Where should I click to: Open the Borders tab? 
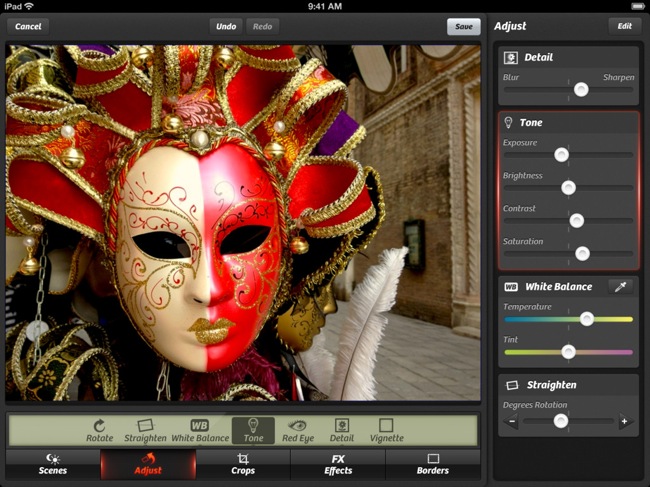click(433, 464)
